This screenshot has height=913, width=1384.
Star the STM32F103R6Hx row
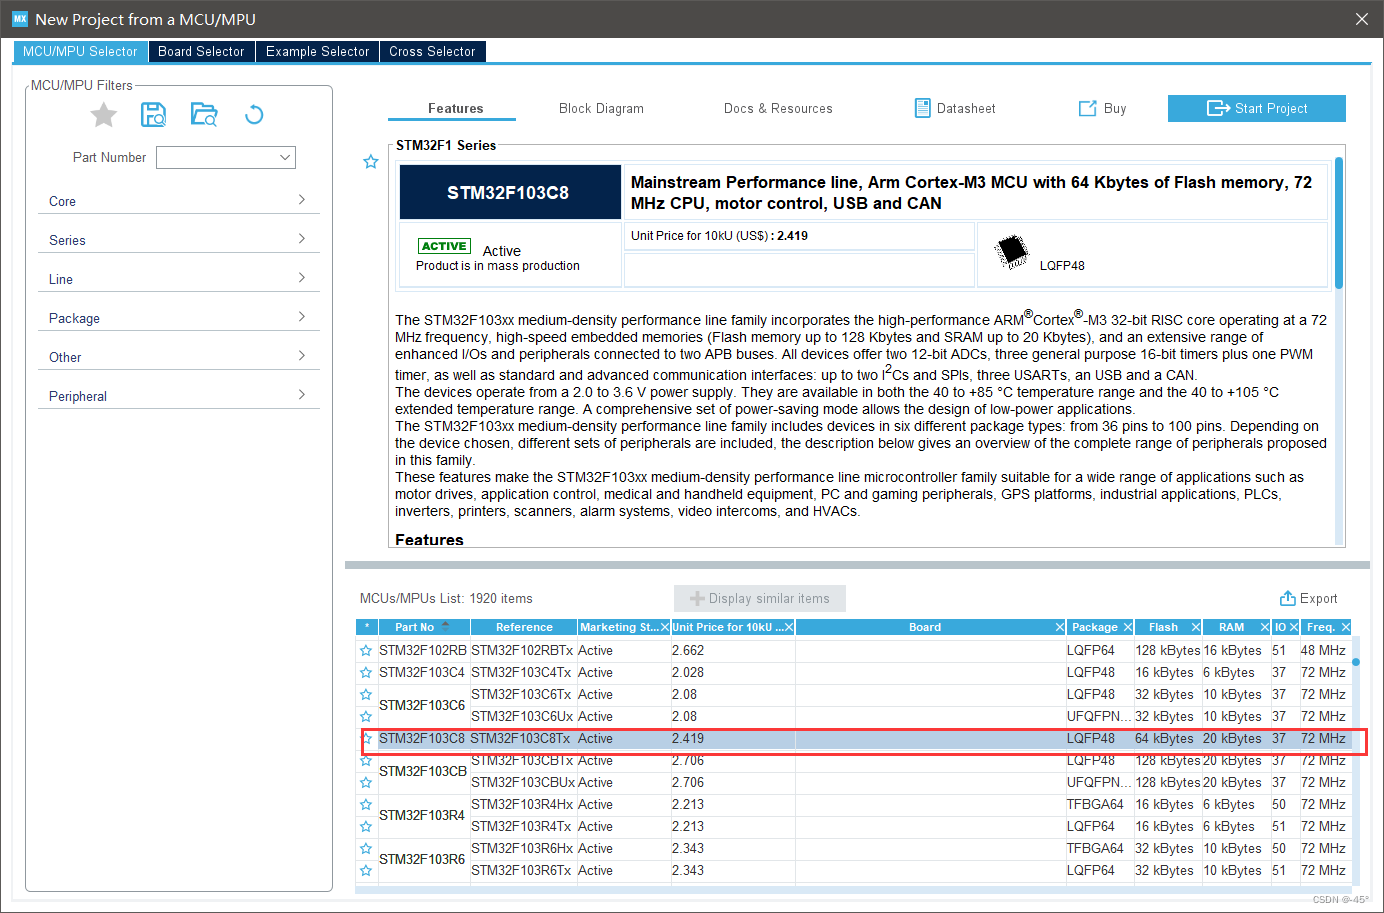click(x=366, y=849)
